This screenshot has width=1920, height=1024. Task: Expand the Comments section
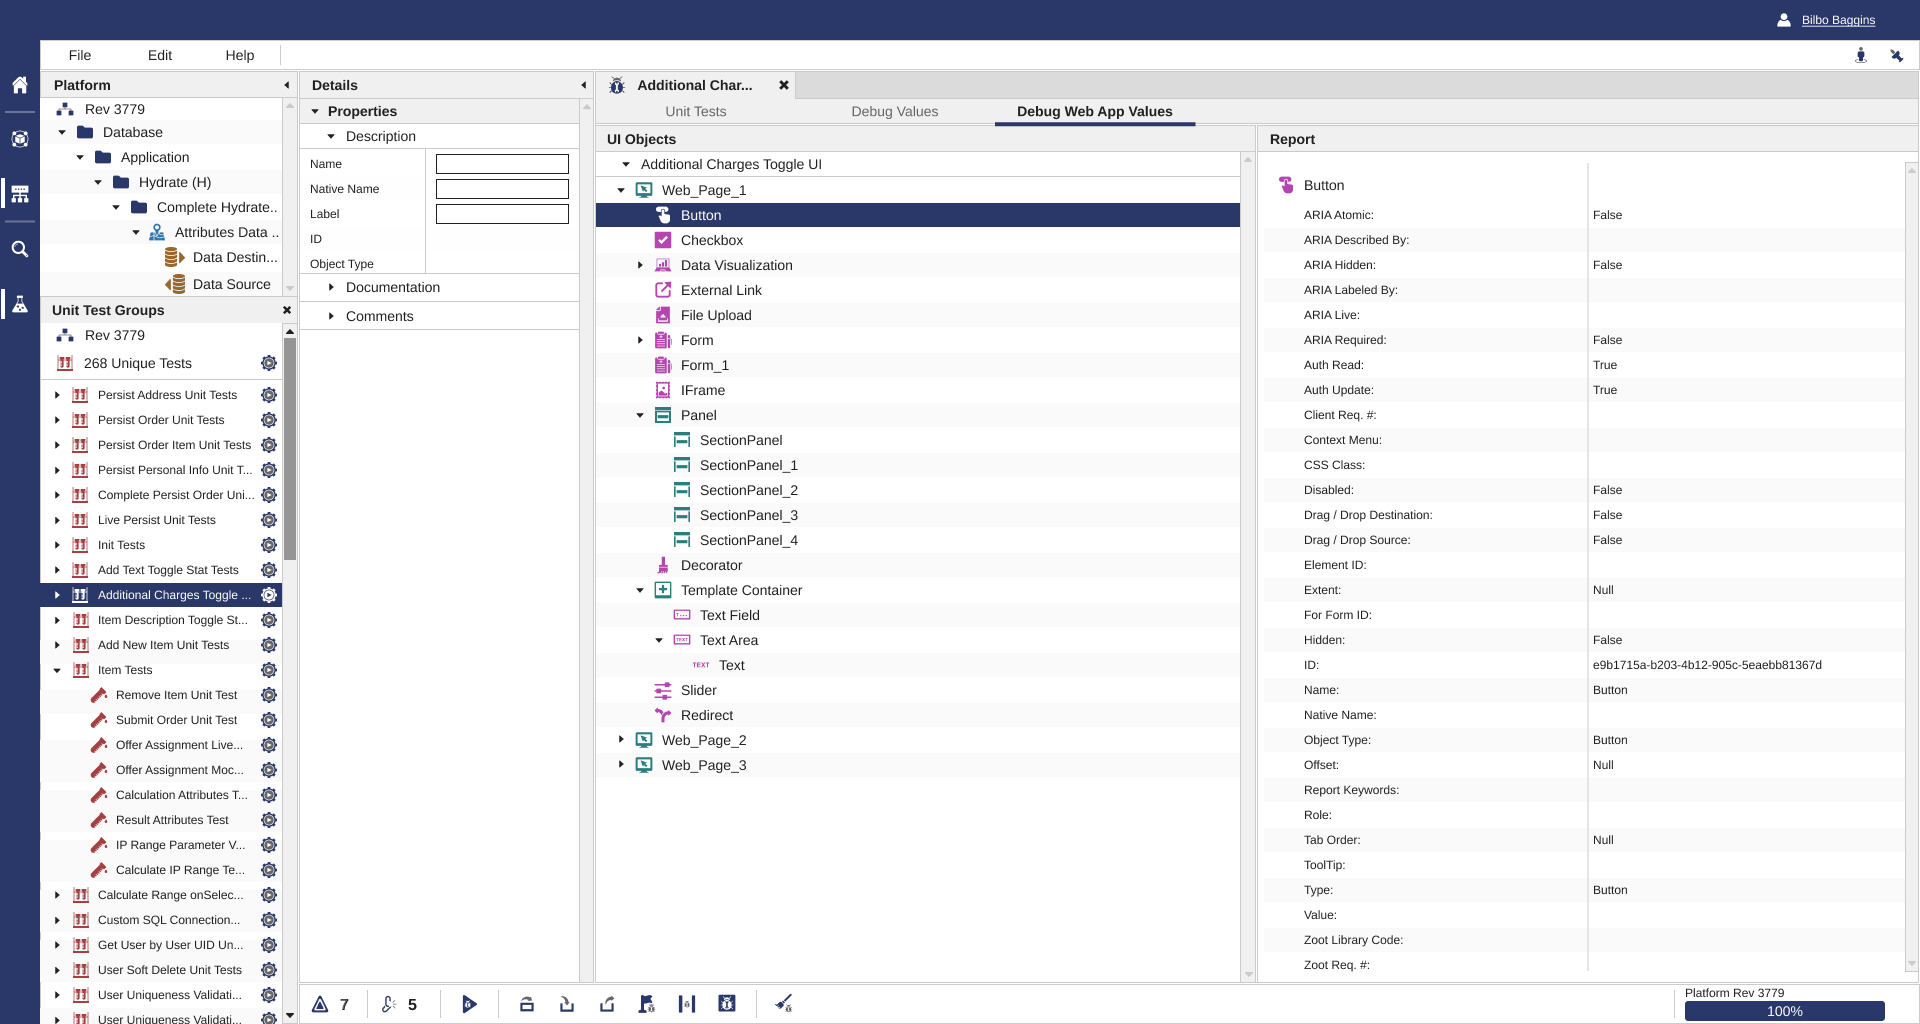point(331,316)
